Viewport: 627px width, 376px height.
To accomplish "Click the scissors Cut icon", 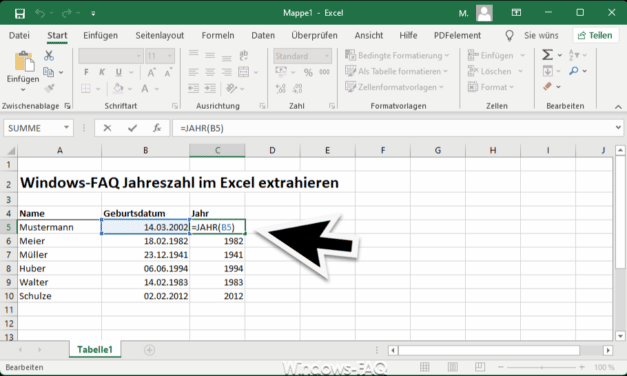I will click(x=49, y=55).
